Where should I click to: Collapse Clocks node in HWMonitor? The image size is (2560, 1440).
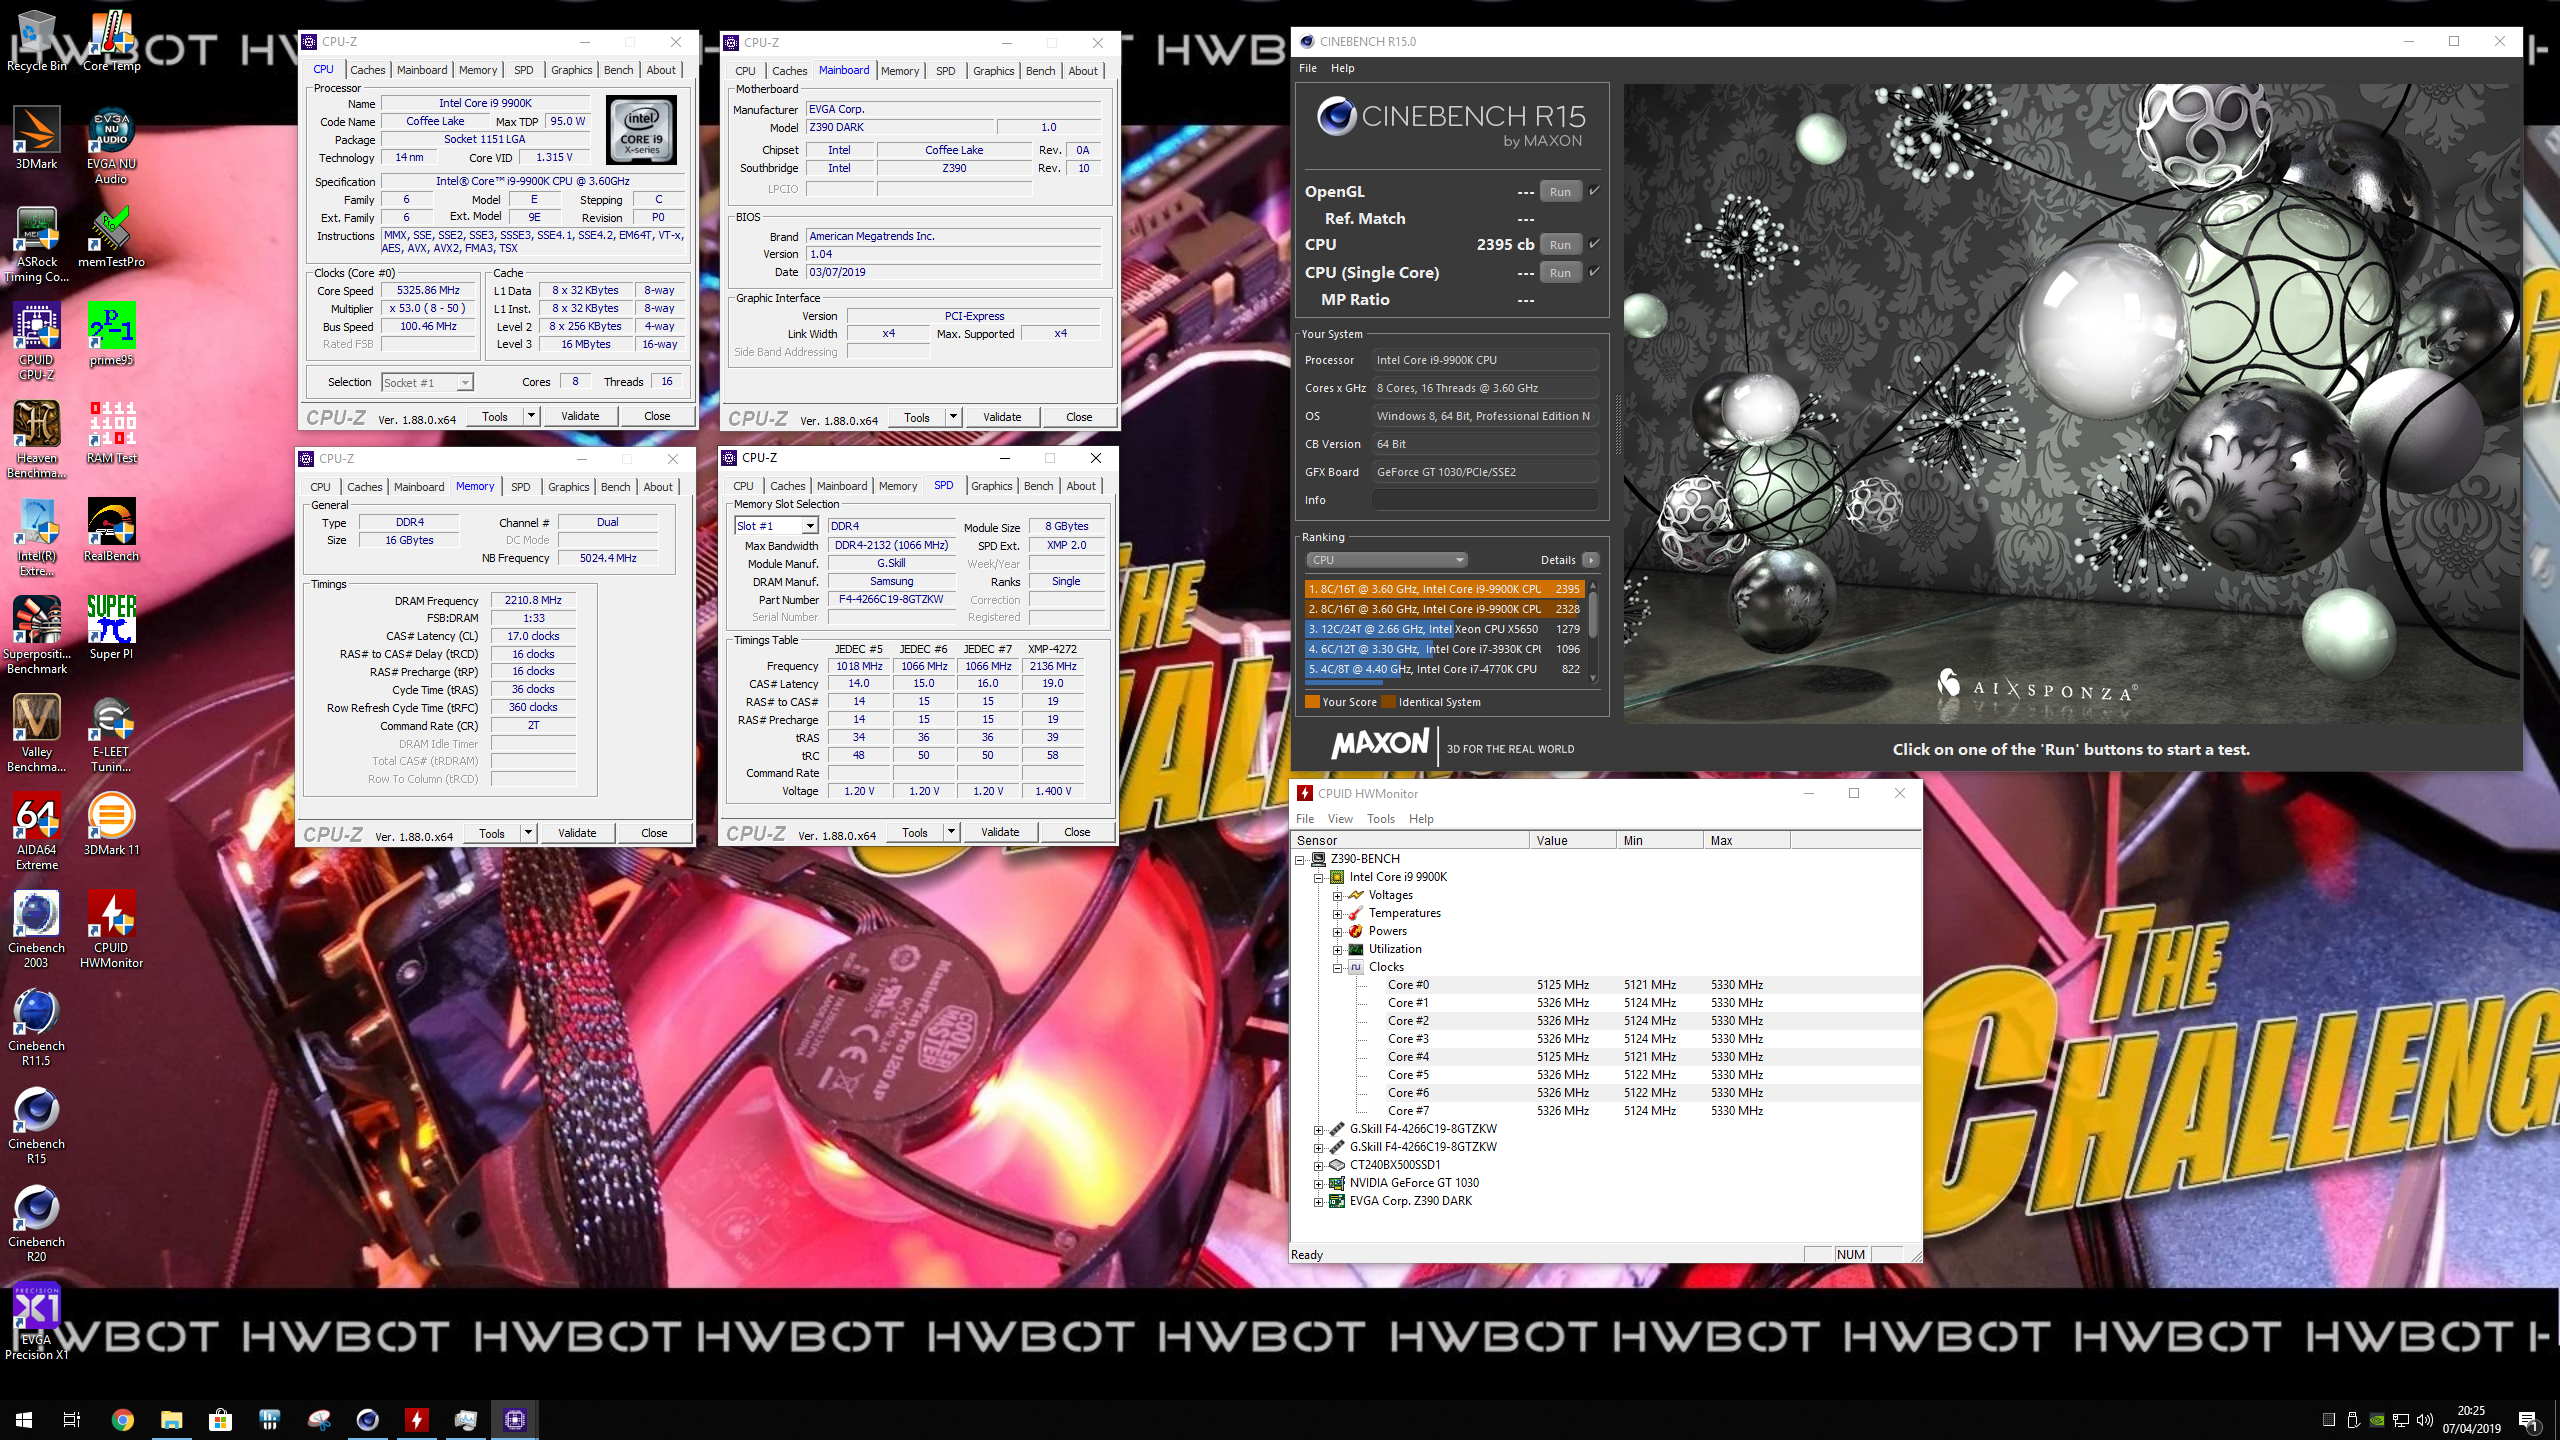click(1337, 967)
